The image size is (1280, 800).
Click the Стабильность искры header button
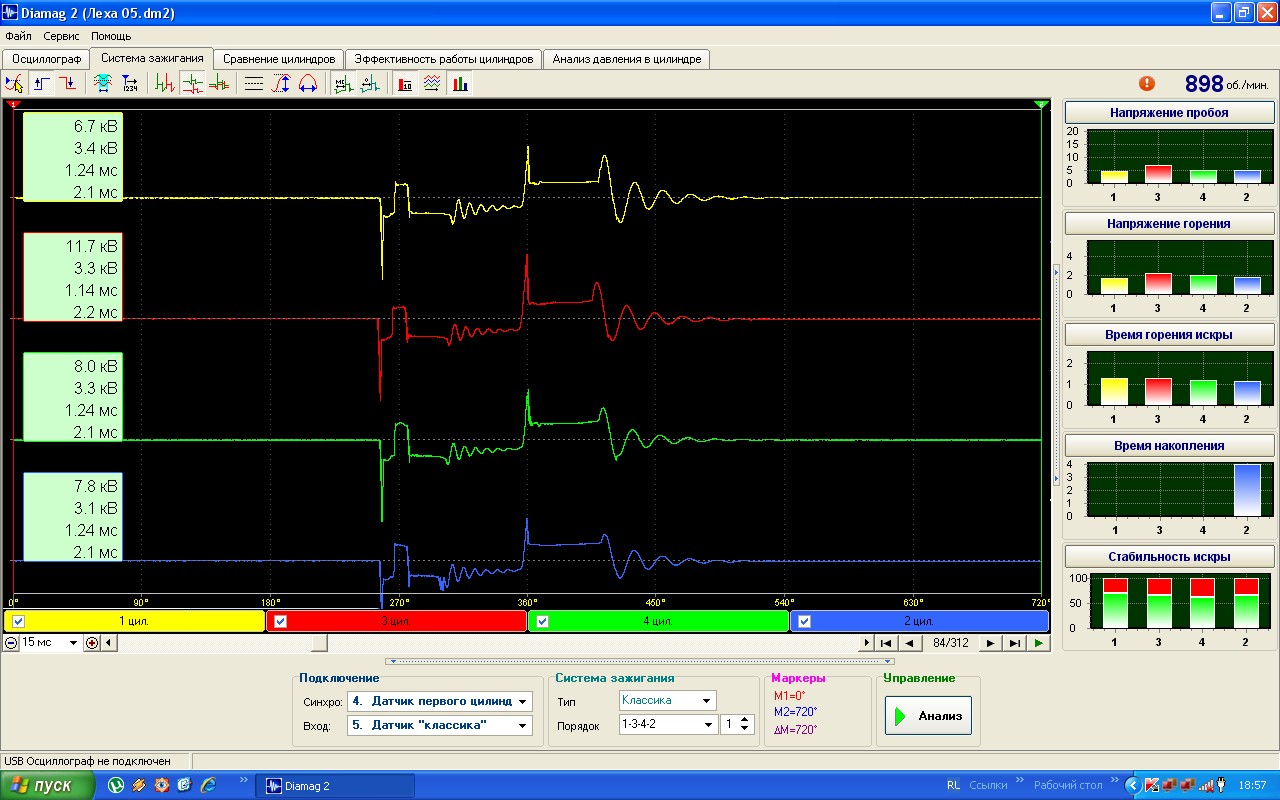coord(1169,556)
